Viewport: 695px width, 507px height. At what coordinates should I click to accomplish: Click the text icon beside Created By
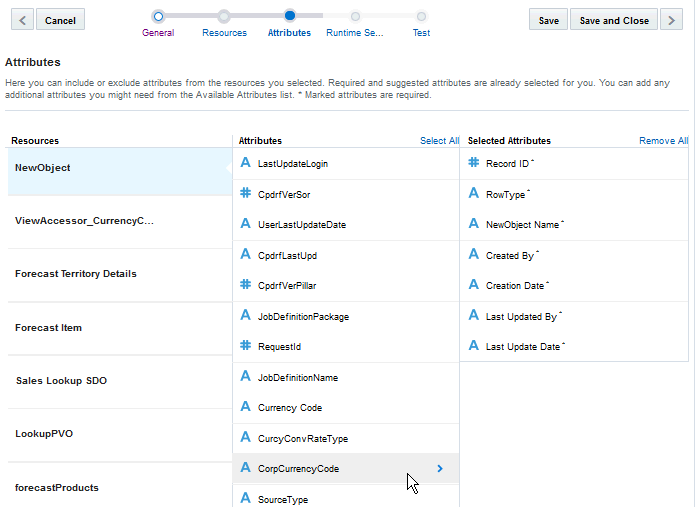(474, 255)
